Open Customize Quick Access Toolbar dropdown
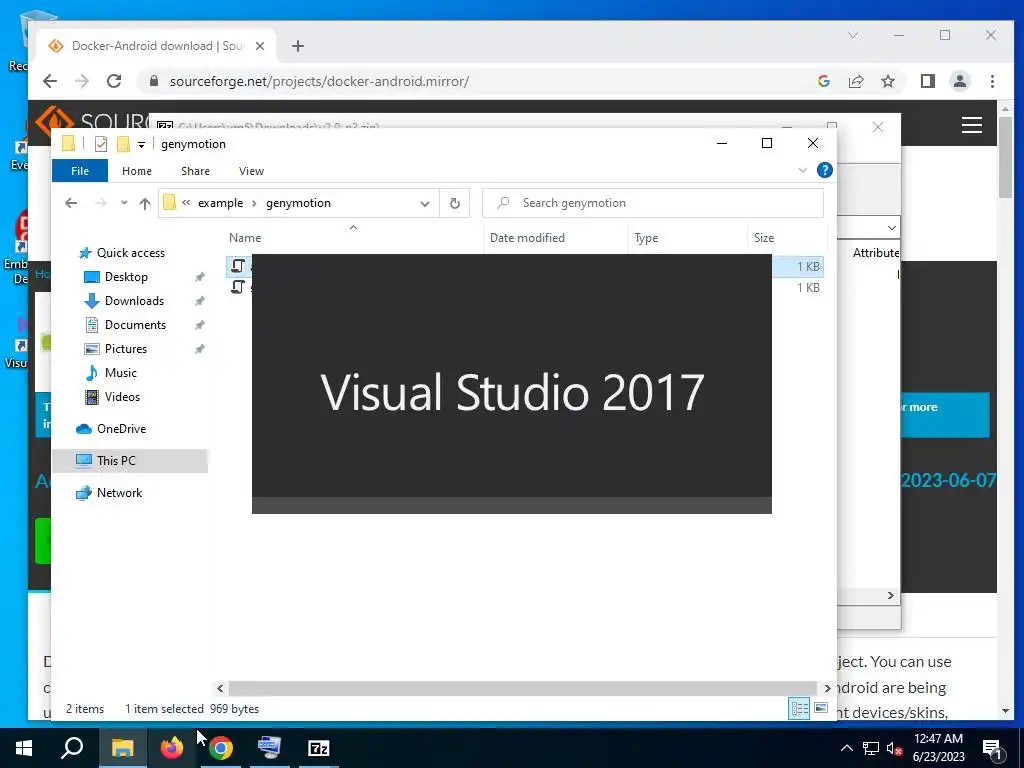 [x=141, y=145]
